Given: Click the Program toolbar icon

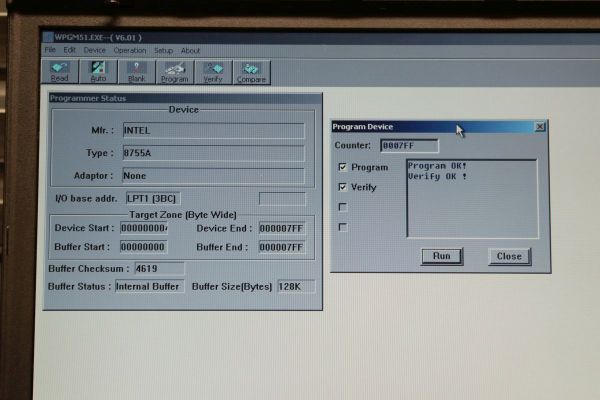Looking at the screenshot, I should point(174,71).
